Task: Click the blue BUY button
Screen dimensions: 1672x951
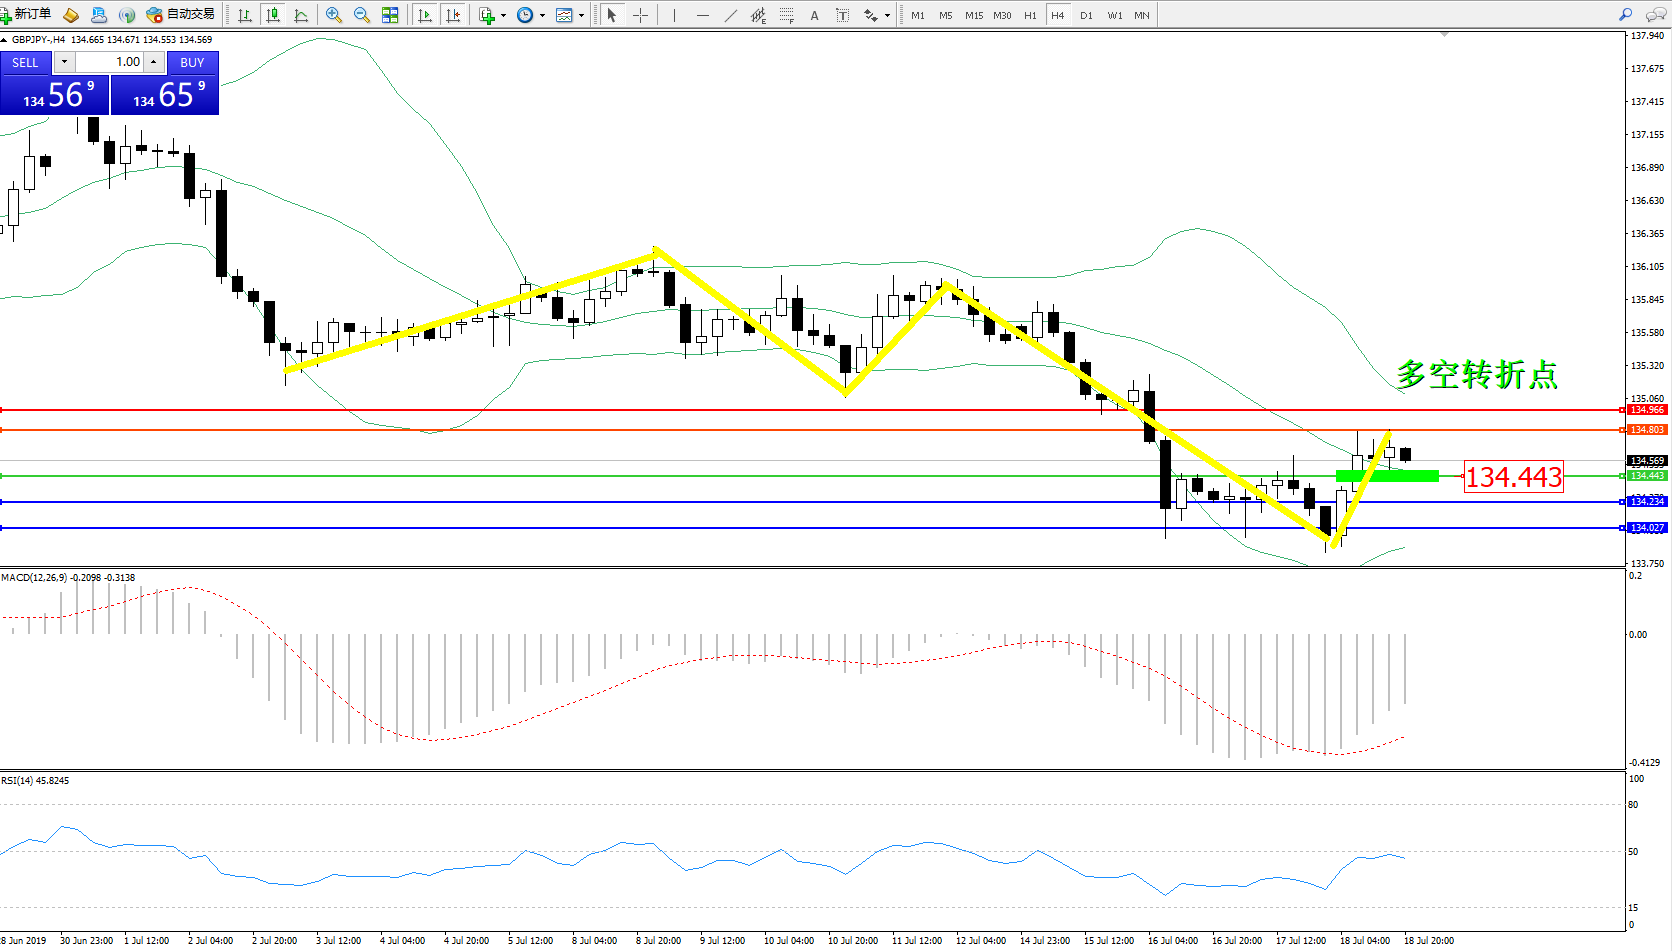Action: coord(192,62)
